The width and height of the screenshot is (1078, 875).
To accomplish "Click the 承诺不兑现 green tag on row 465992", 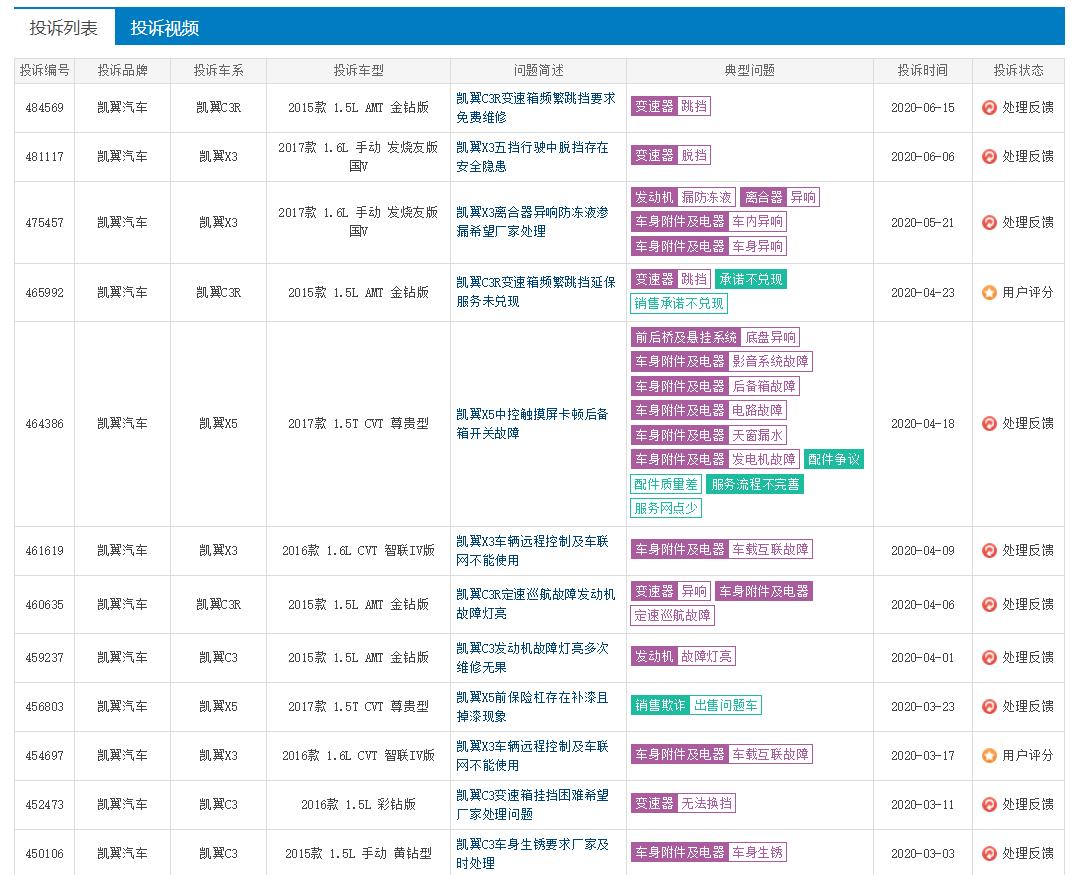I will point(749,279).
